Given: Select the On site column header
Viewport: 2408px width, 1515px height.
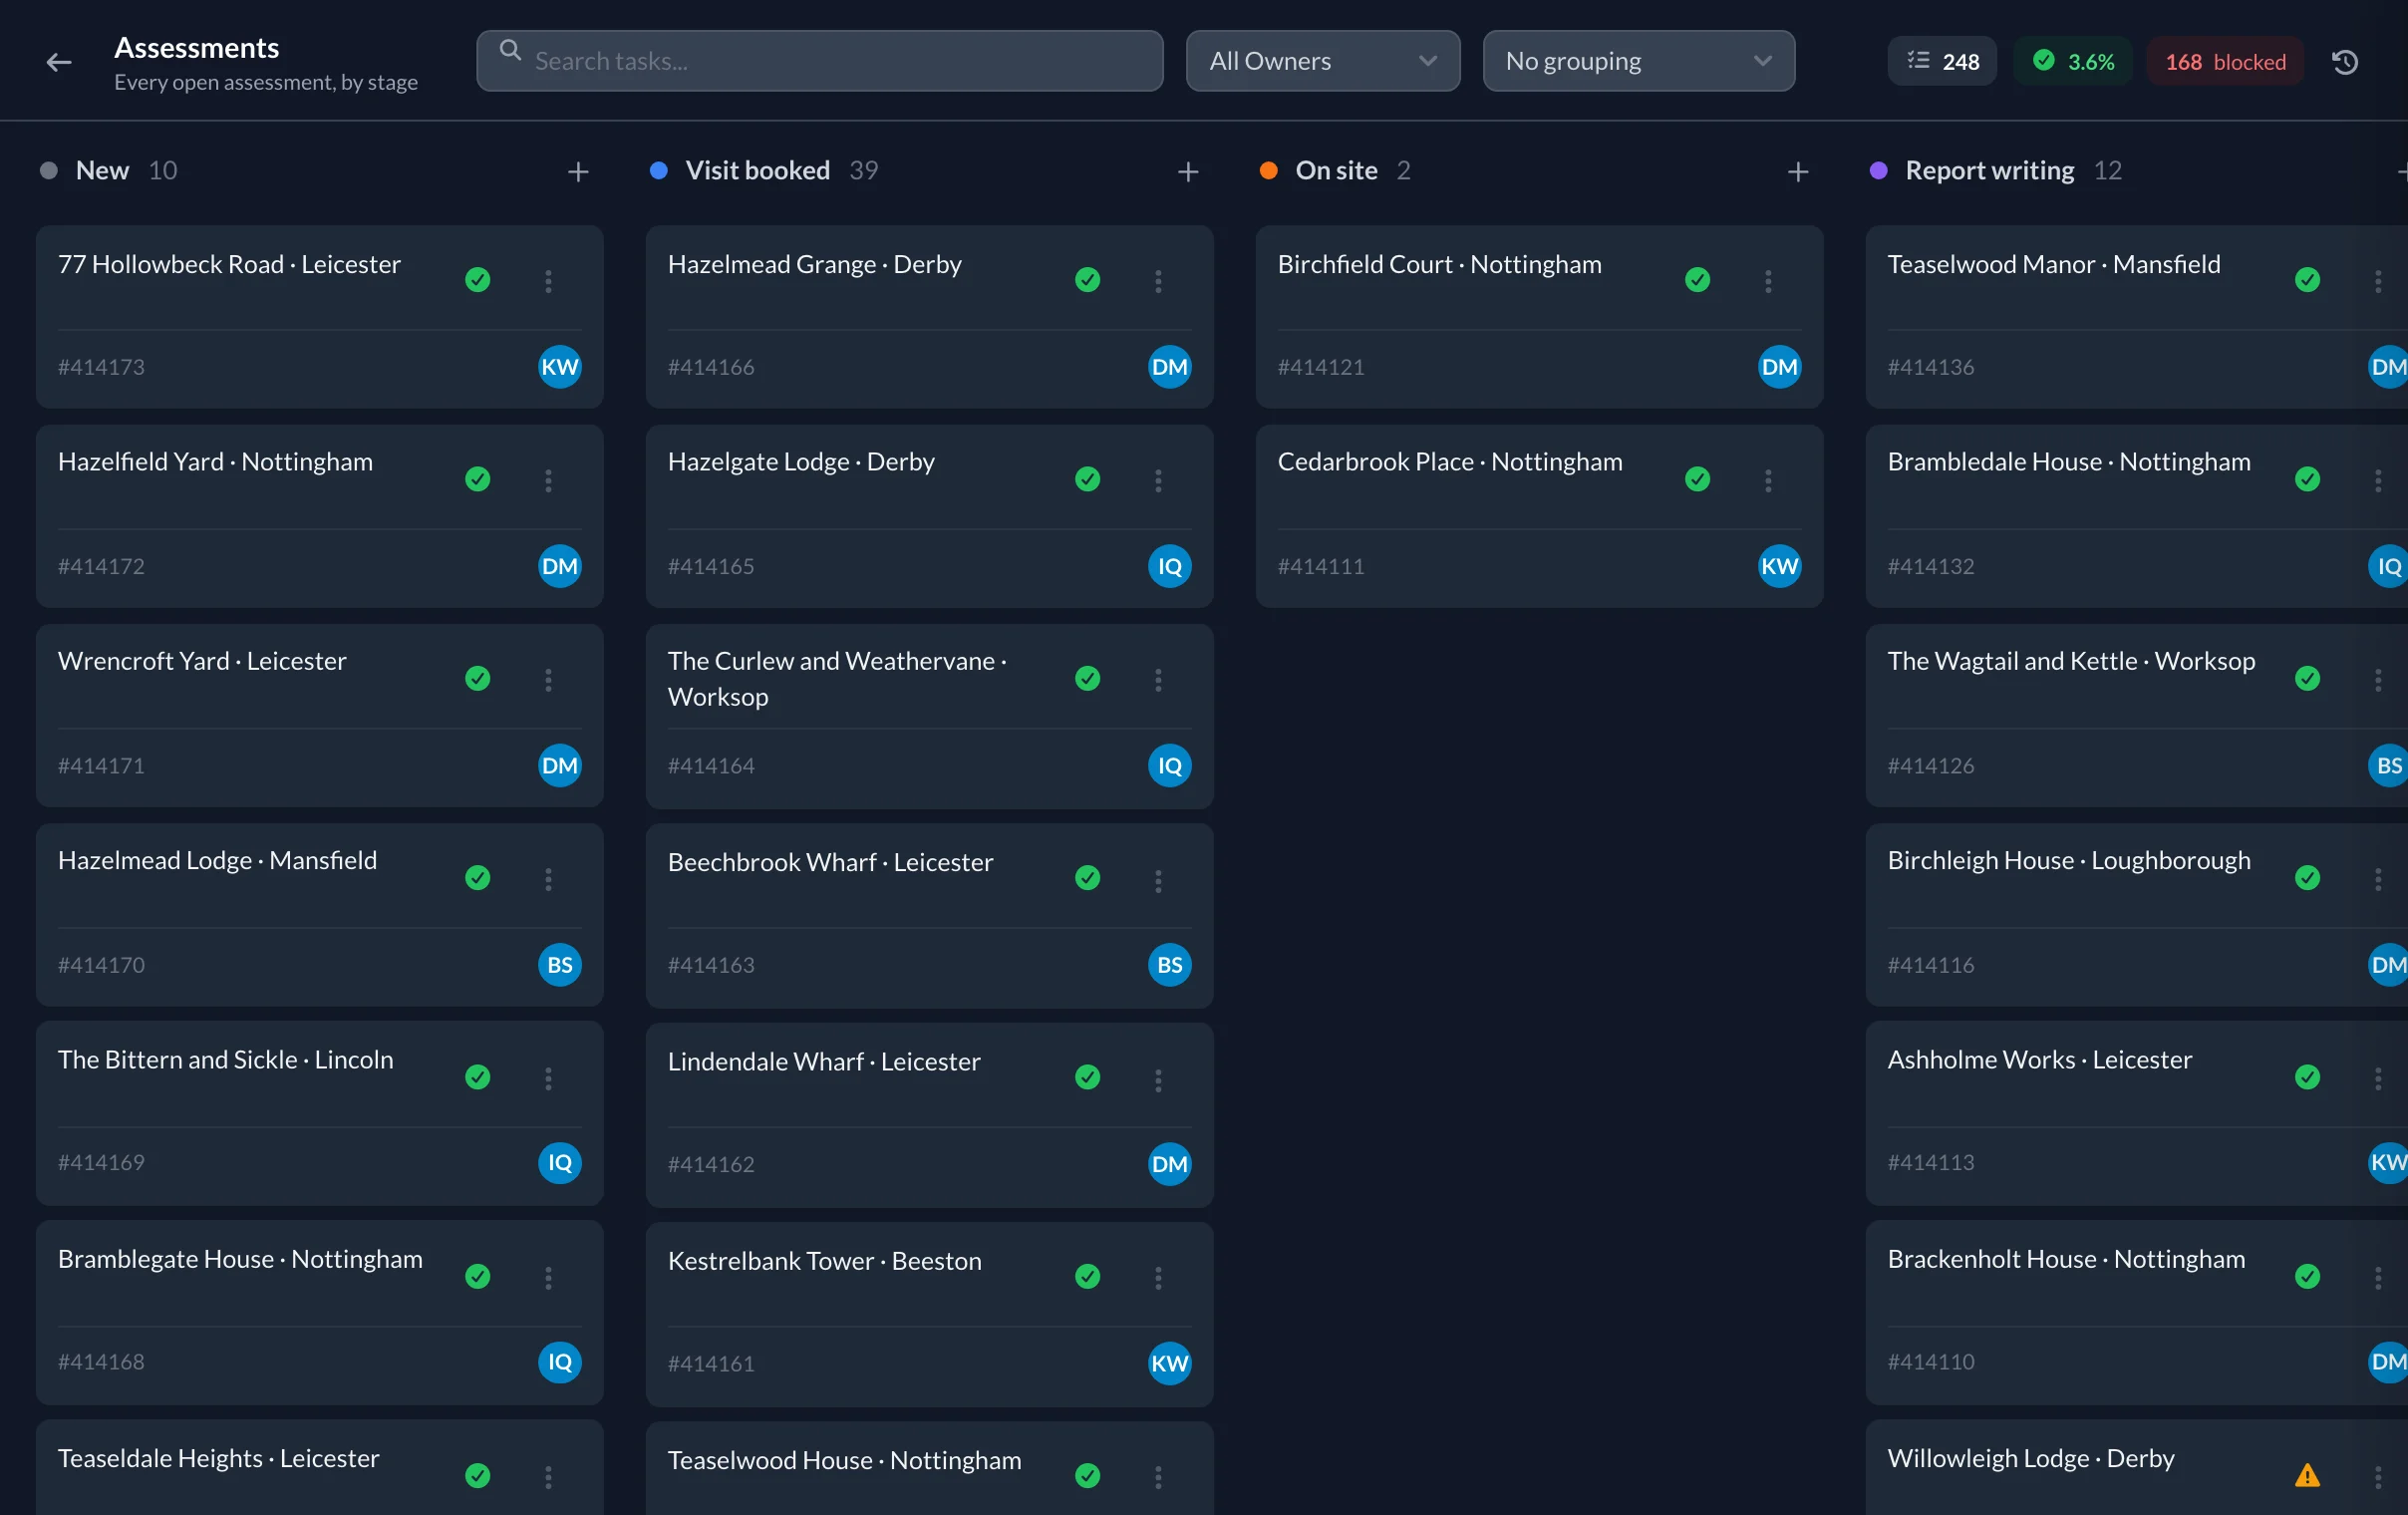Looking at the screenshot, I should pyautogui.click(x=1336, y=171).
